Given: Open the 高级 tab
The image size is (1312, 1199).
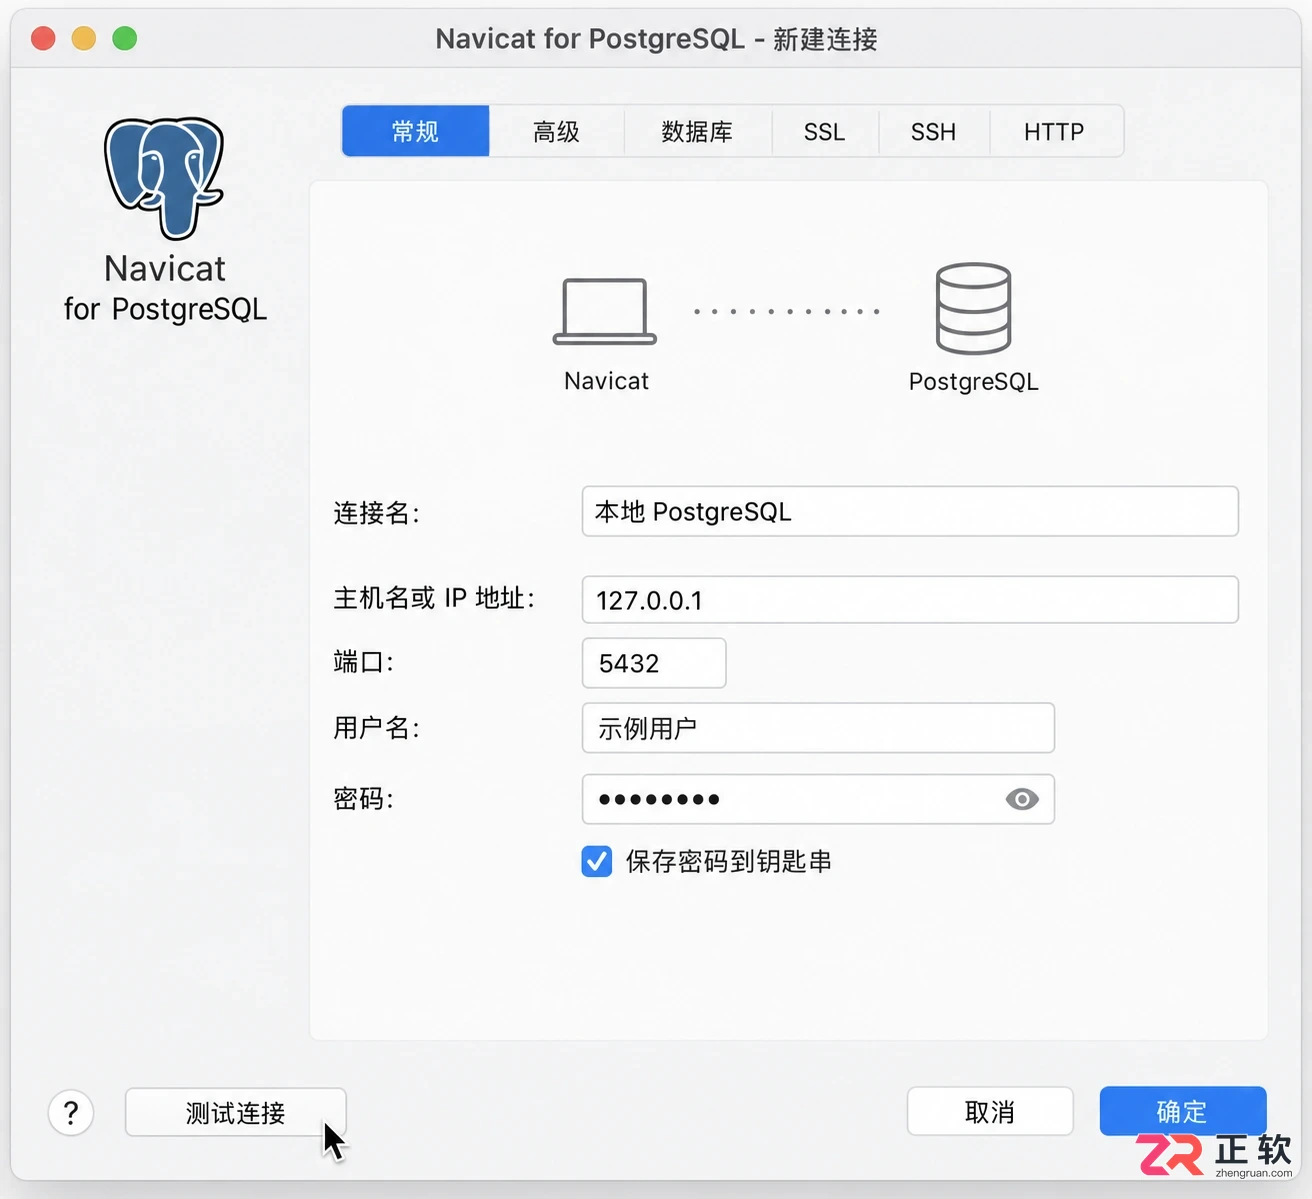Looking at the screenshot, I should pyautogui.click(x=557, y=131).
